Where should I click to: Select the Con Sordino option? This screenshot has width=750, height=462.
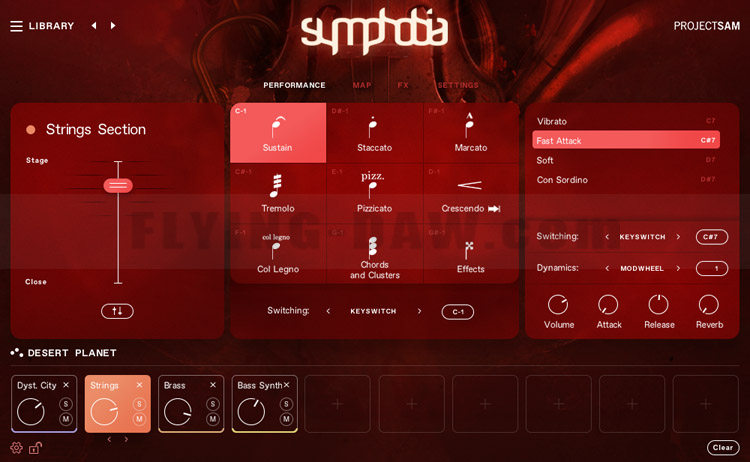626,180
